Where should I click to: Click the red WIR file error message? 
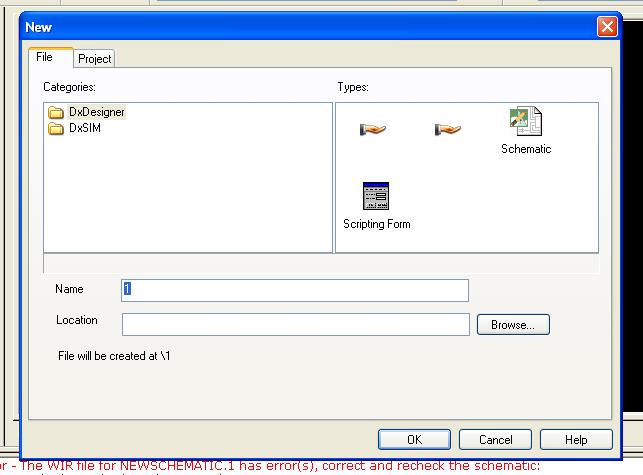pos(270,466)
